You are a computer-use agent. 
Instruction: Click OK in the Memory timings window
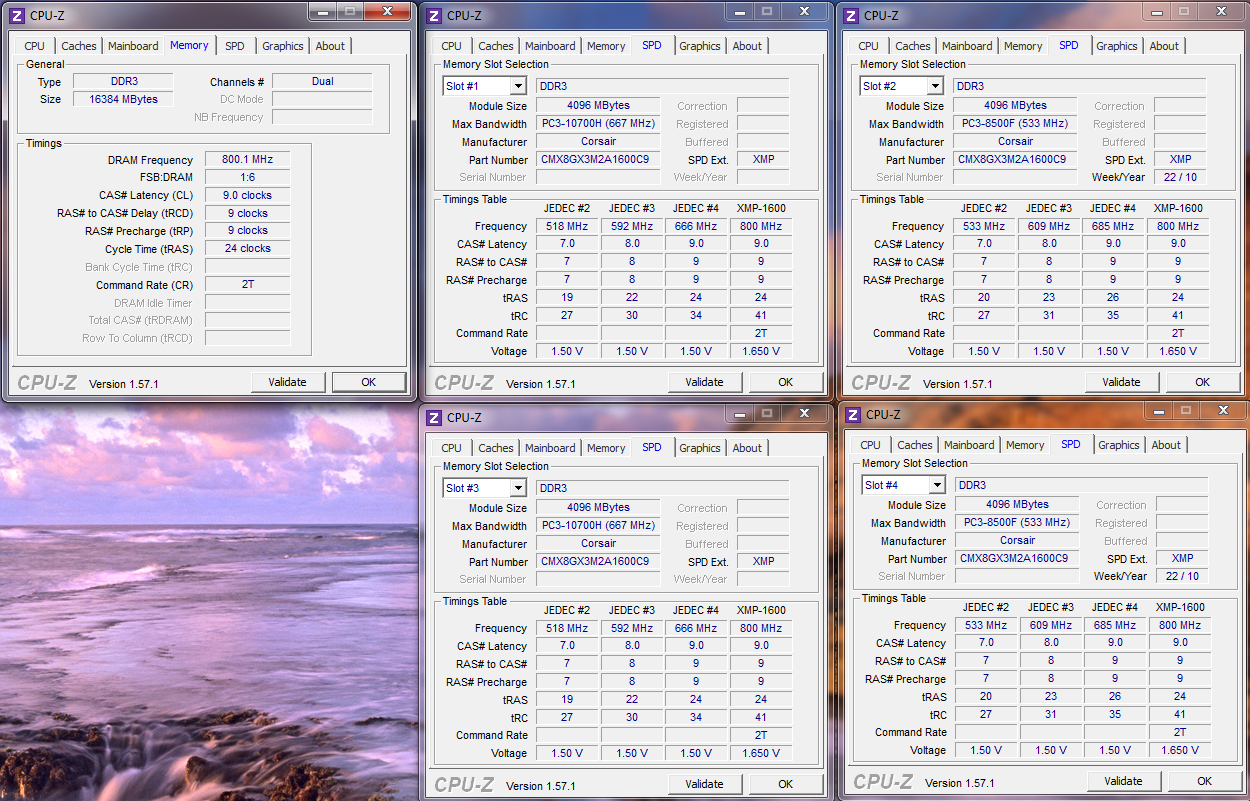click(x=369, y=382)
